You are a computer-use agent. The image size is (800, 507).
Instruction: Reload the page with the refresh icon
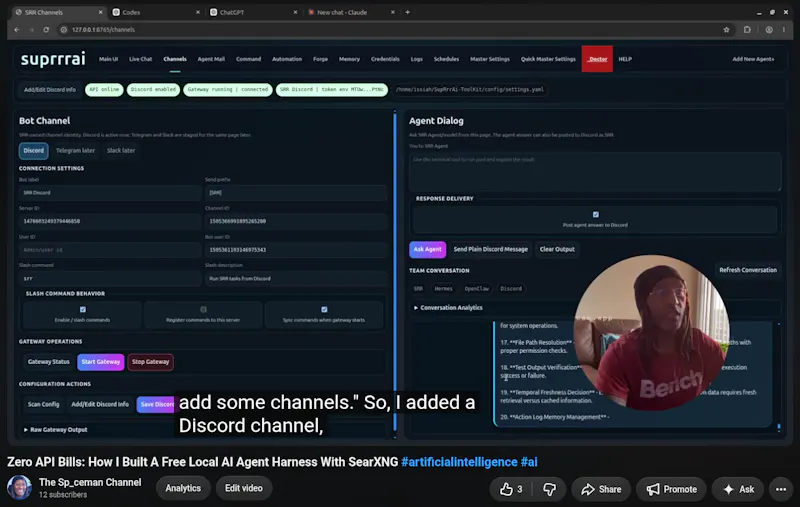(46, 30)
